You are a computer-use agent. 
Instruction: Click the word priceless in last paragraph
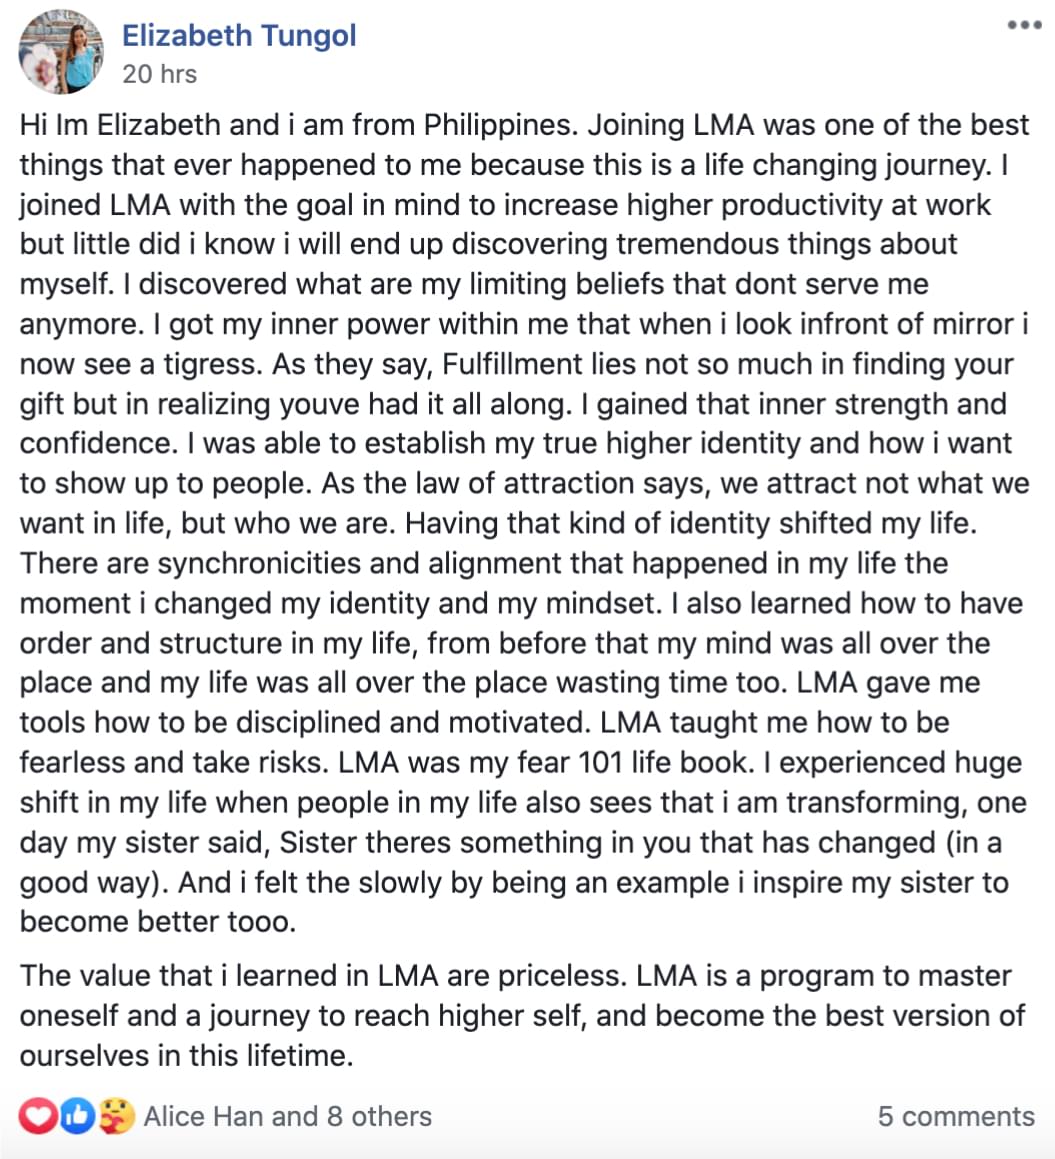[562, 976]
